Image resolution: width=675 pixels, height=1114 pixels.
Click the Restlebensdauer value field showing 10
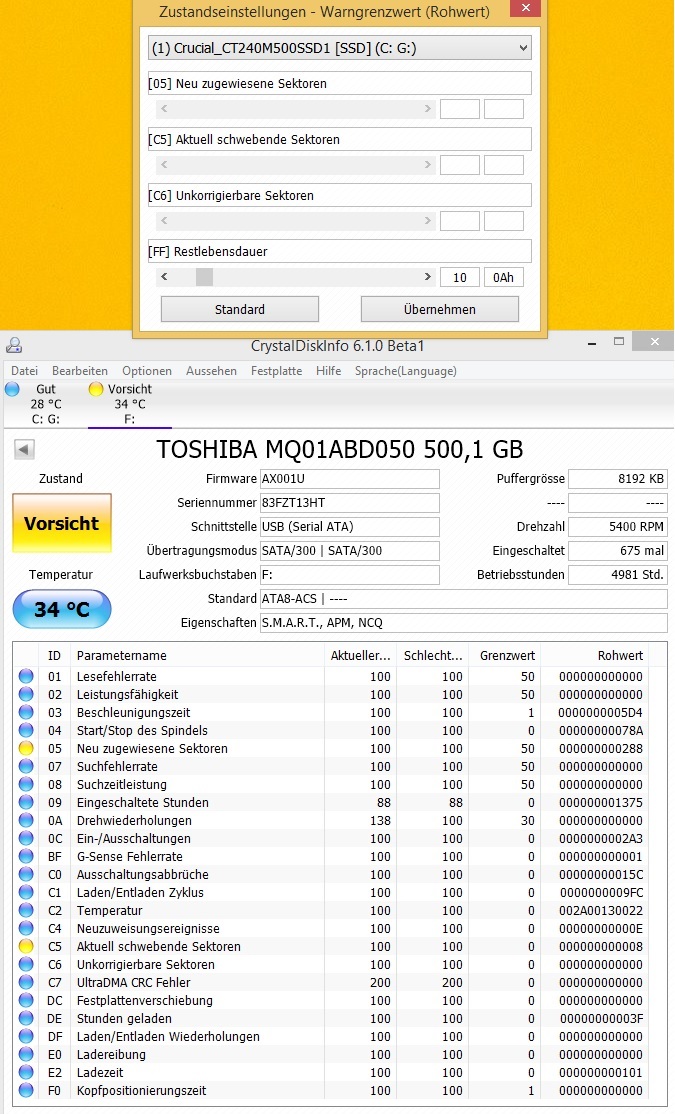[460, 277]
